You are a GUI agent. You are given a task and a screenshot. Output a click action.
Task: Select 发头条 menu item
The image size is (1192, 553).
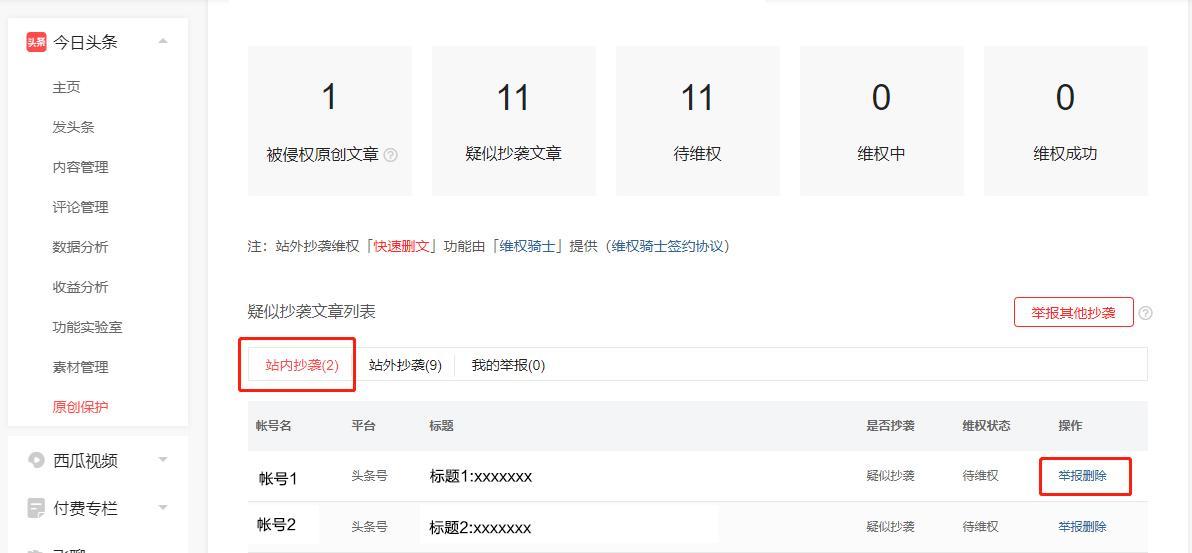tap(73, 127)
